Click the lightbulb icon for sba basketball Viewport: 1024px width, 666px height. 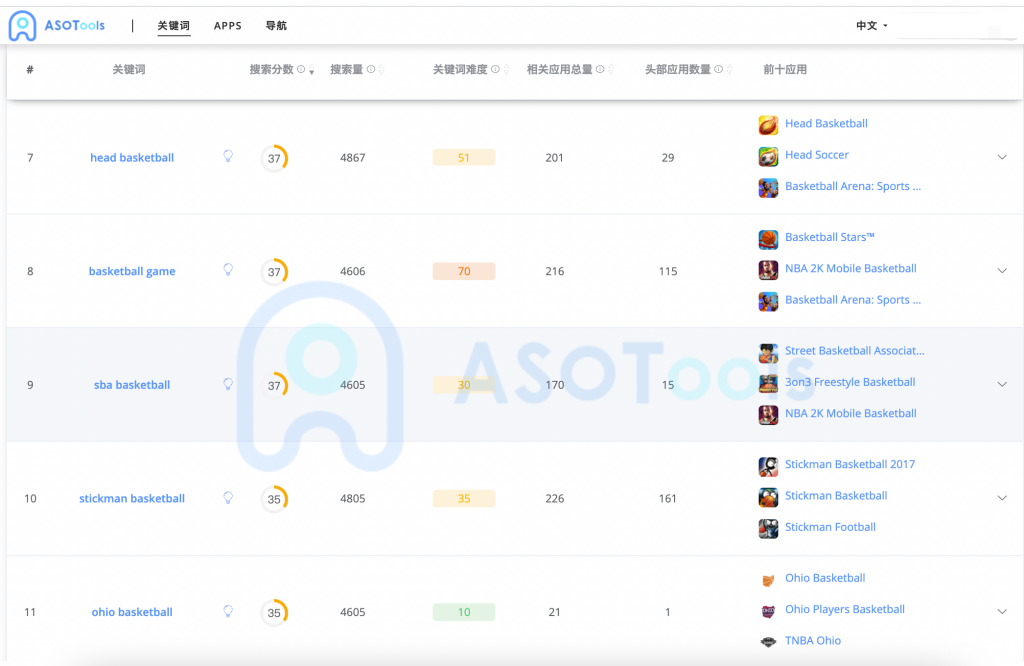coord(228,384)
